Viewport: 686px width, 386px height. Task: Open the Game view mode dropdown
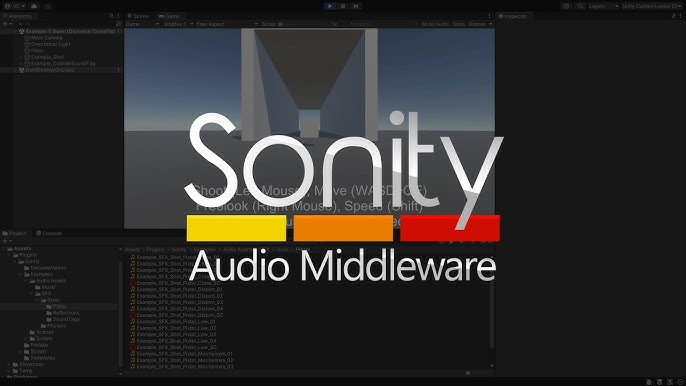(142, 24)
